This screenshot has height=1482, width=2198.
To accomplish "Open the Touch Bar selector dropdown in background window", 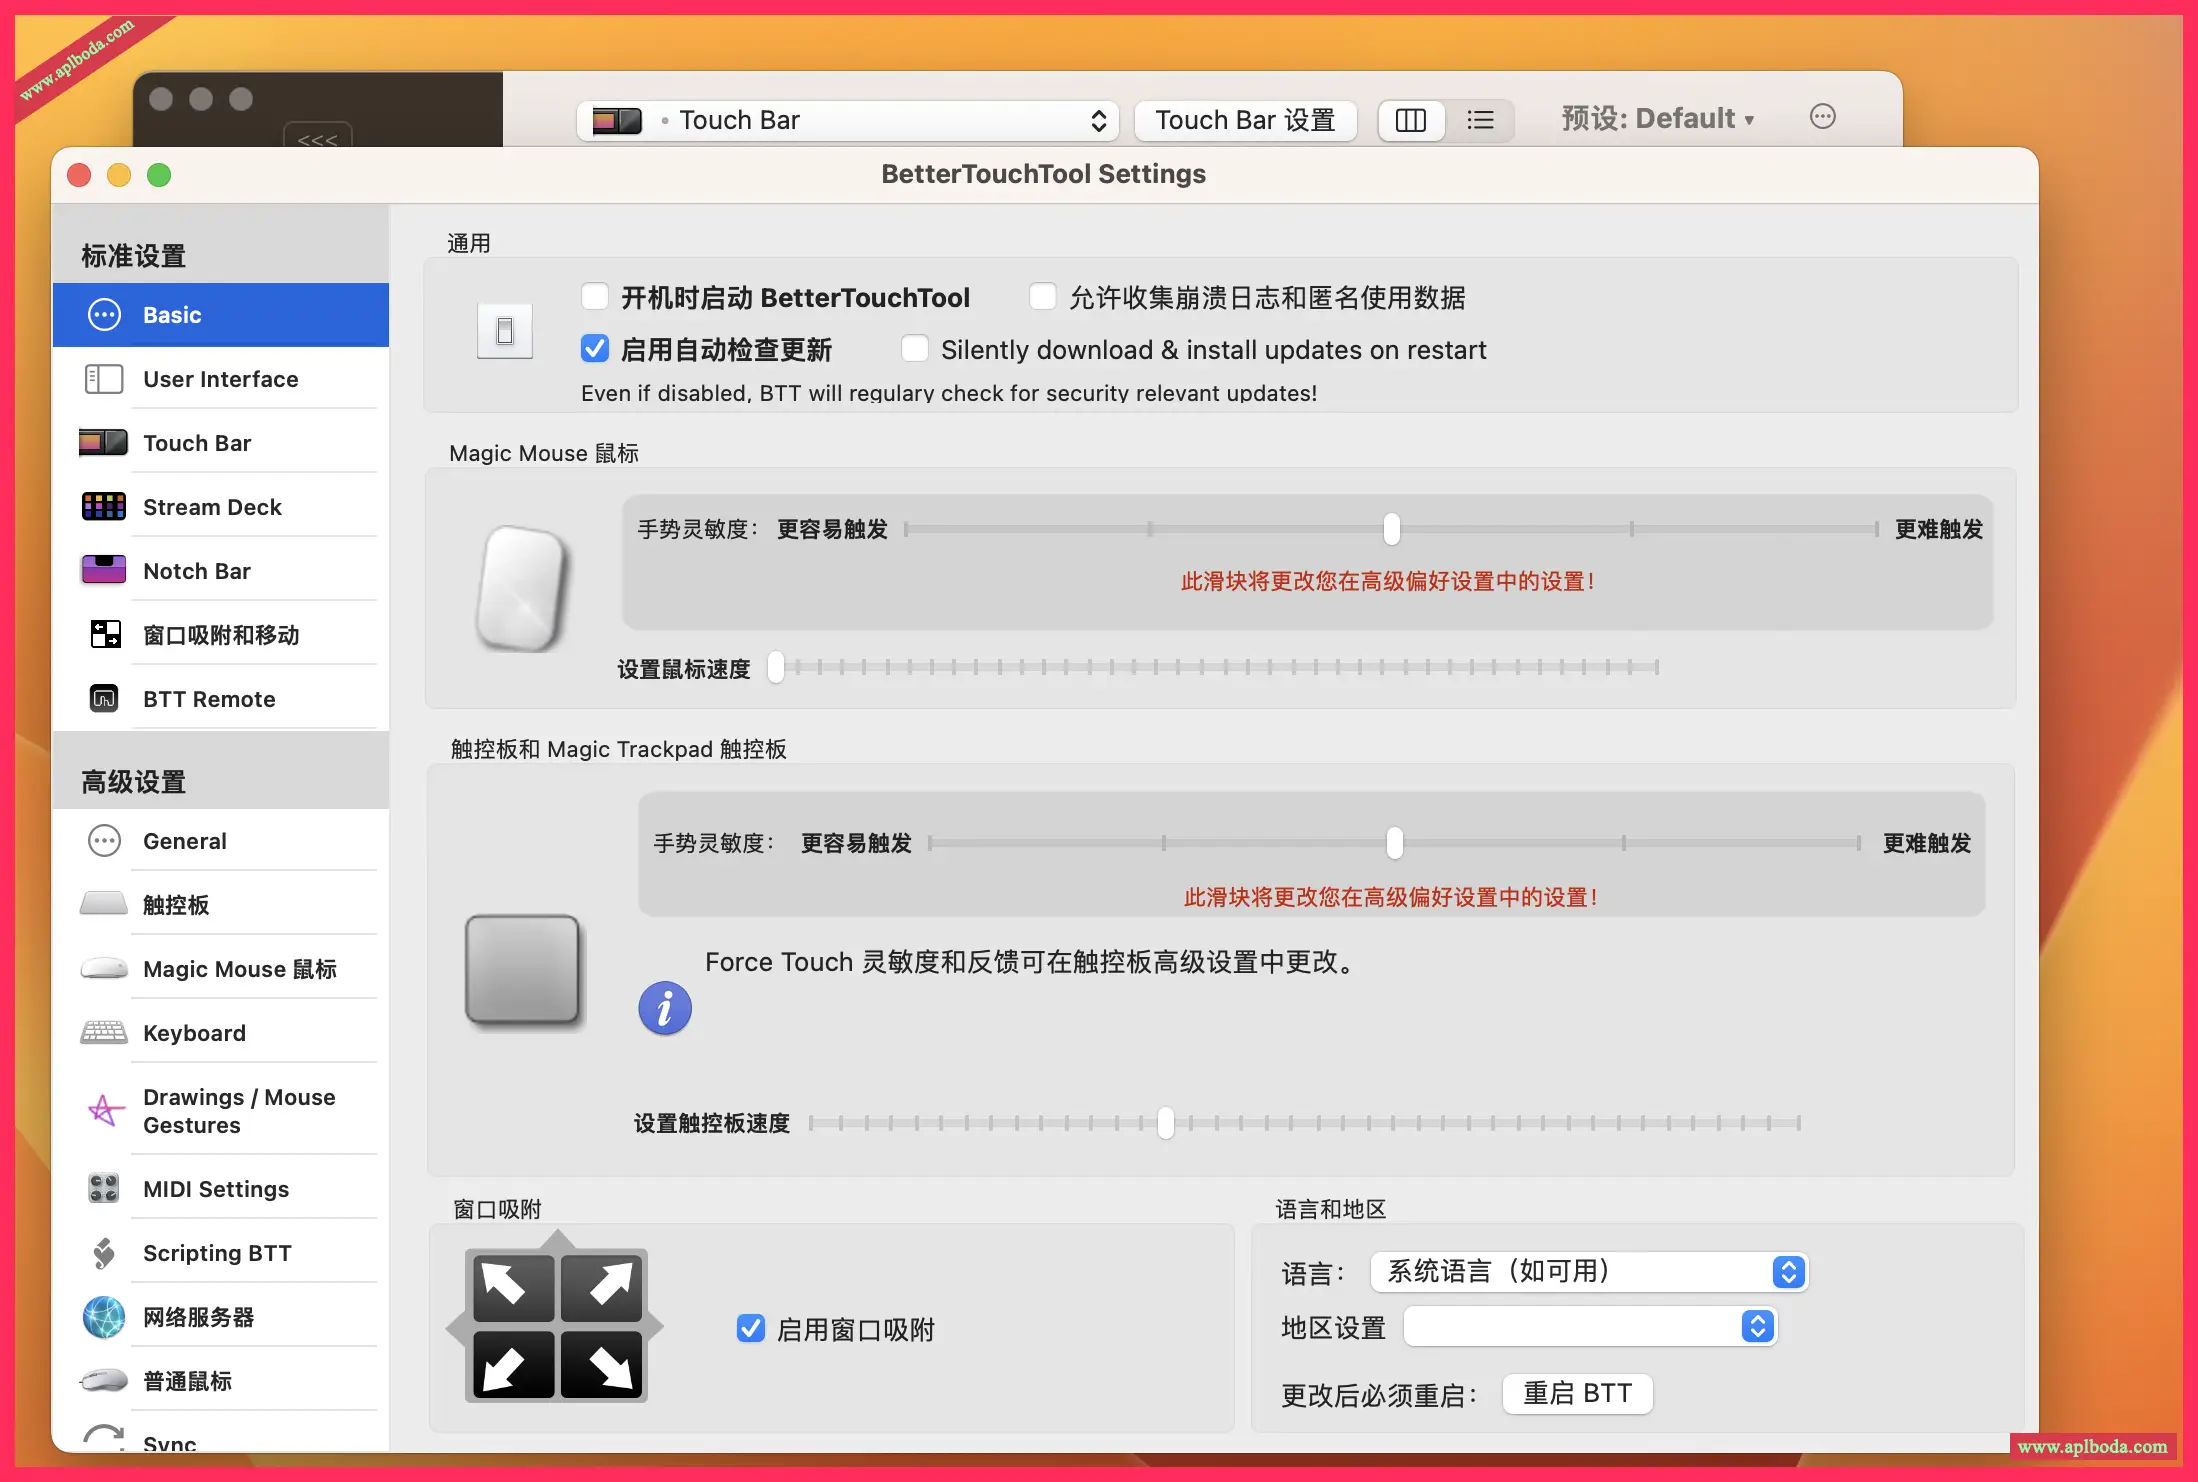I will click(x=847, y=121).
